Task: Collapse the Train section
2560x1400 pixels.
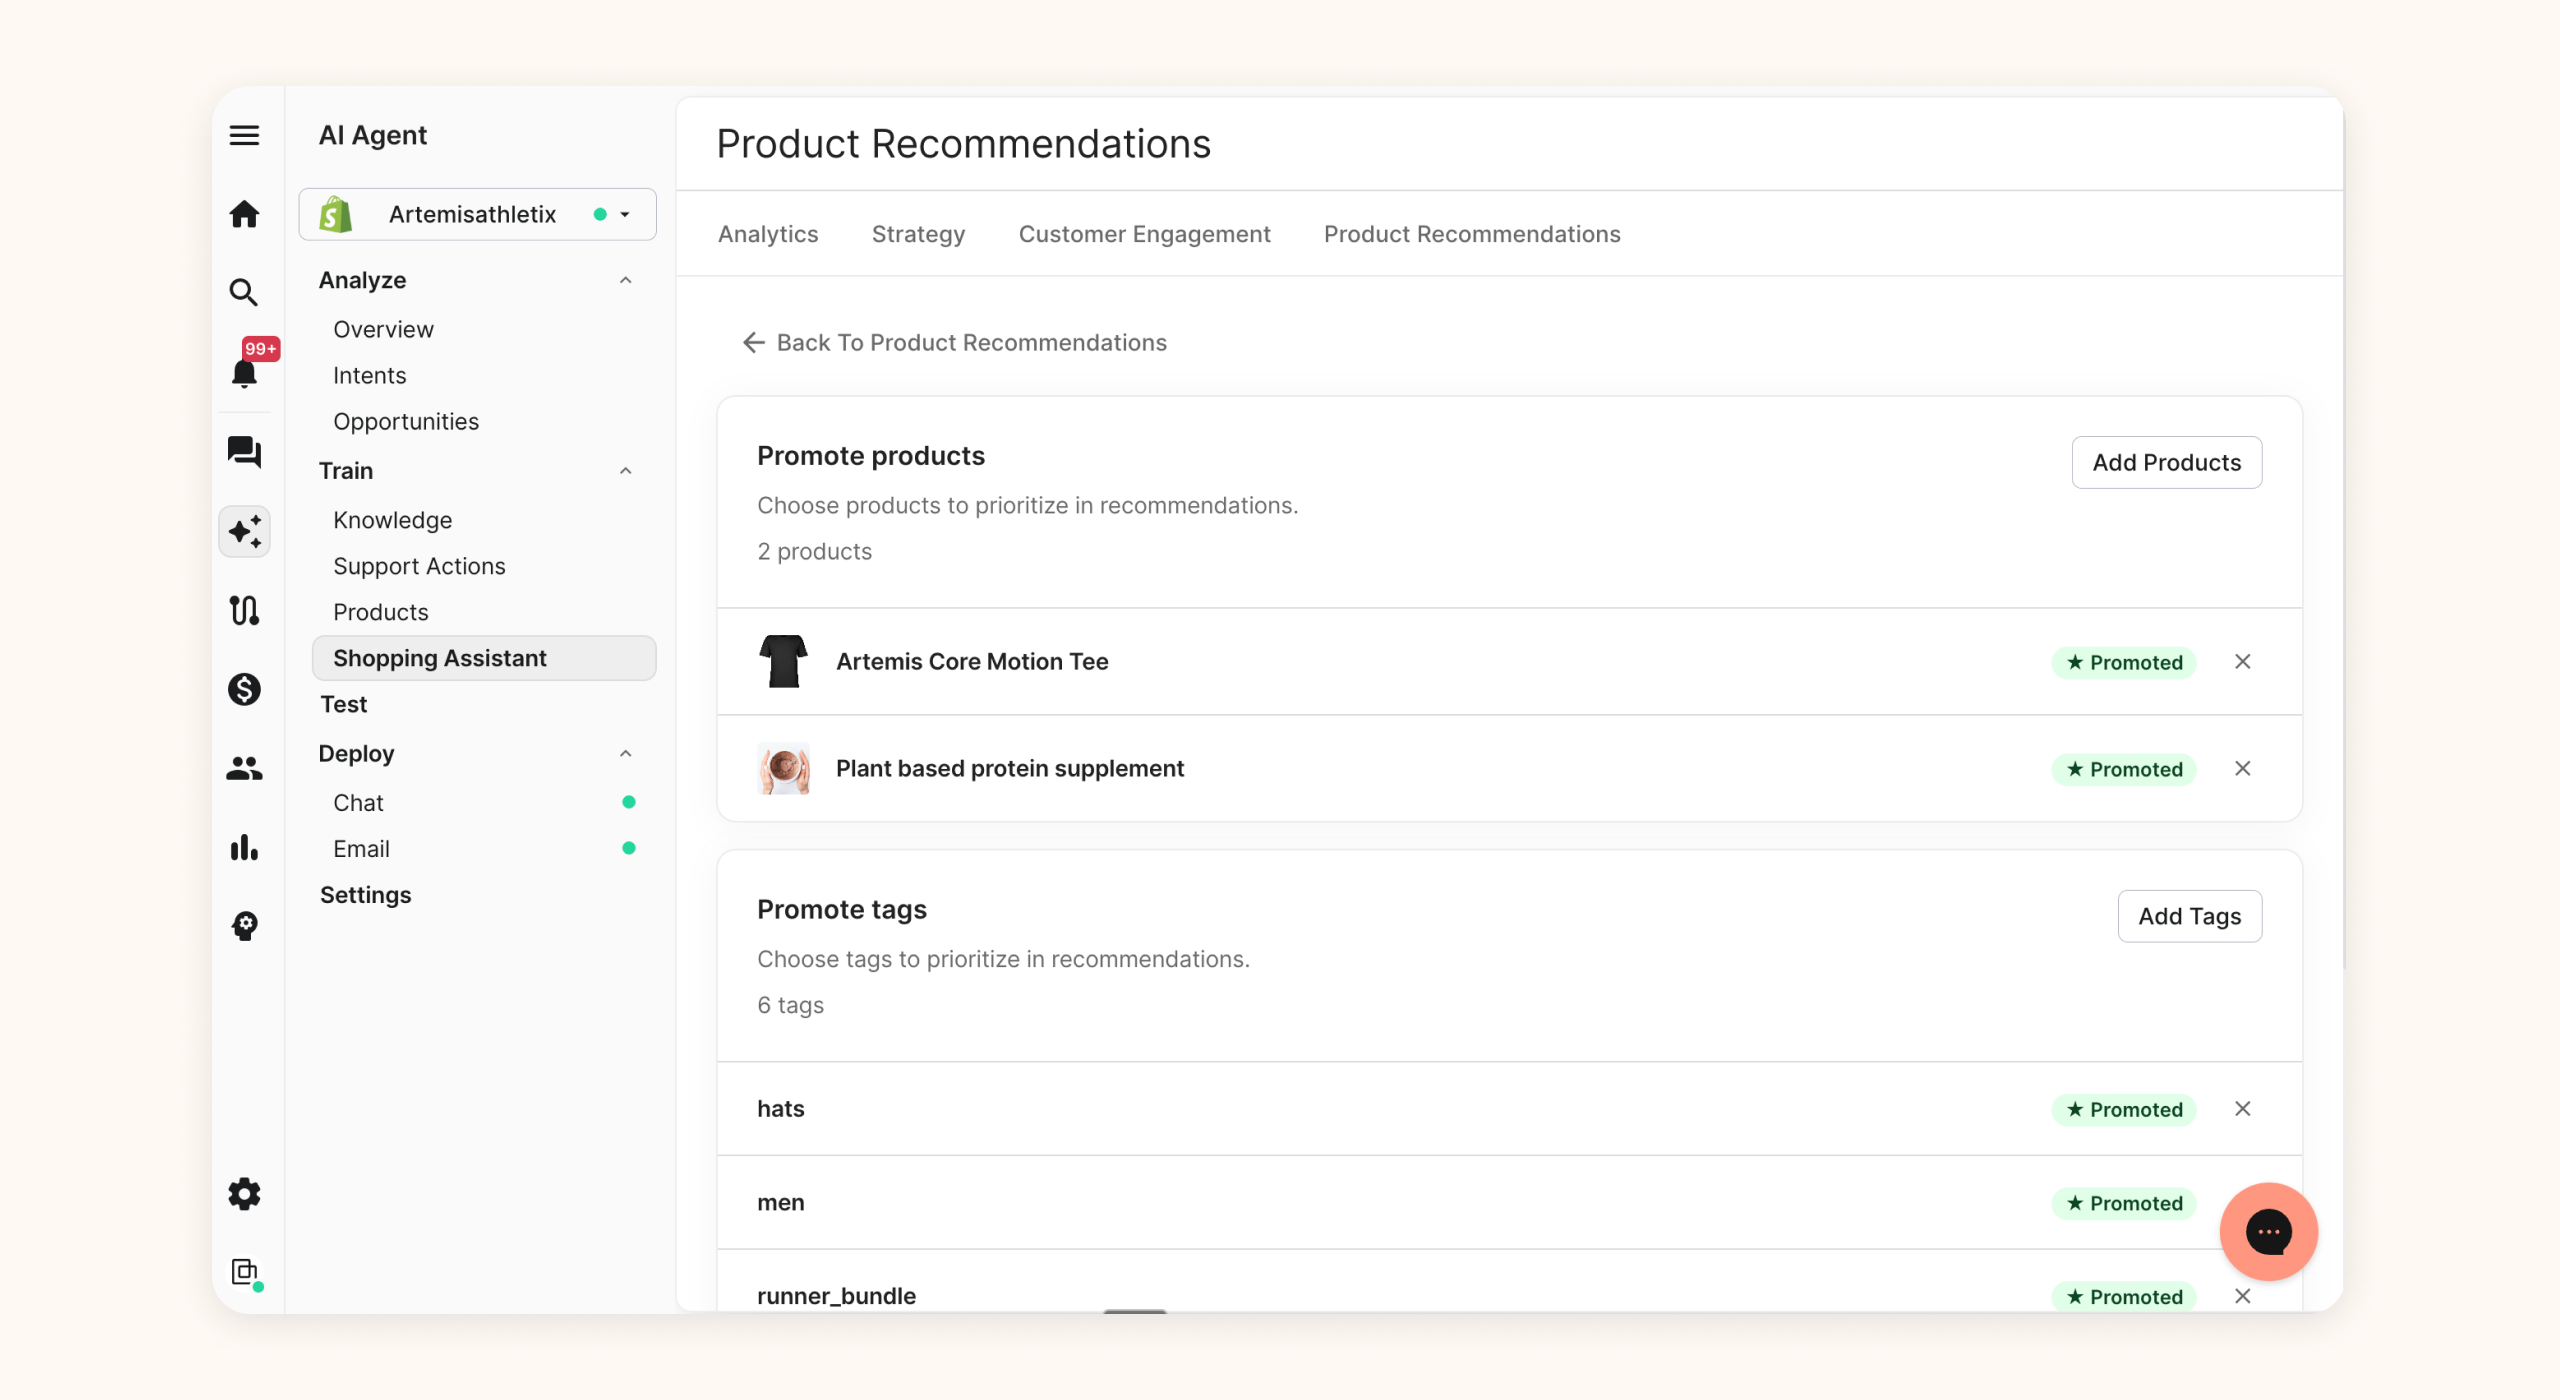Action: (x=626, y=471)
